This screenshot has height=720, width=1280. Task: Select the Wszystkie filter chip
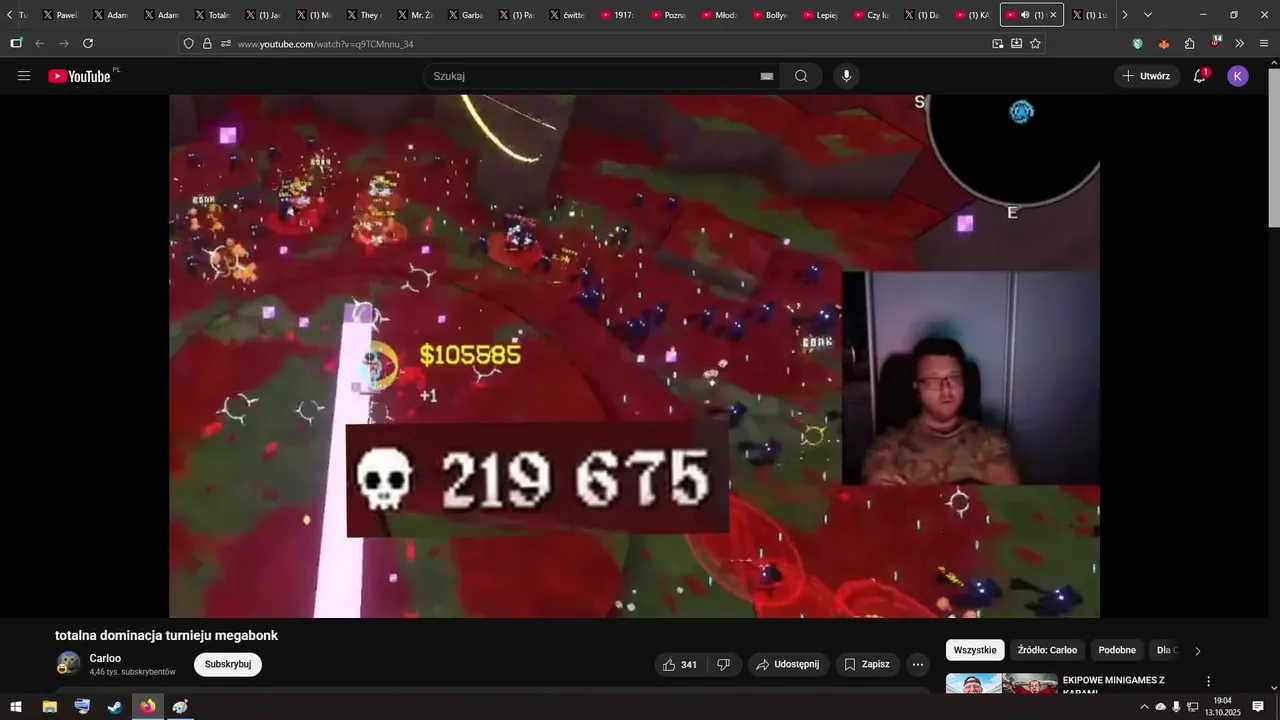tap(975, 650)
